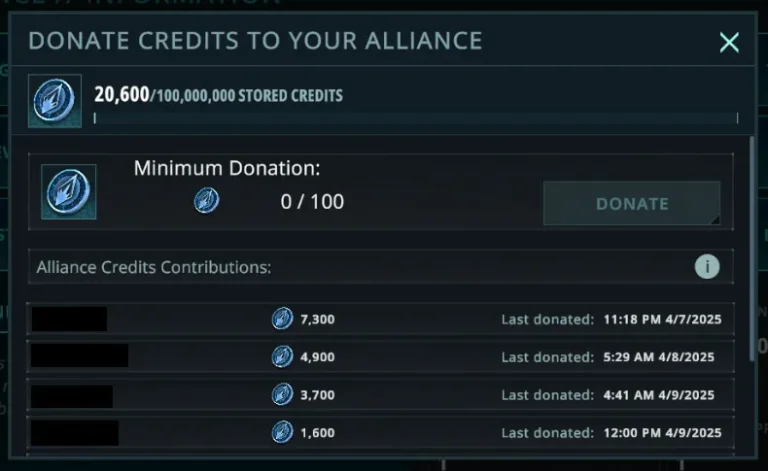Click the stored credits icon at top

point(55,99)
